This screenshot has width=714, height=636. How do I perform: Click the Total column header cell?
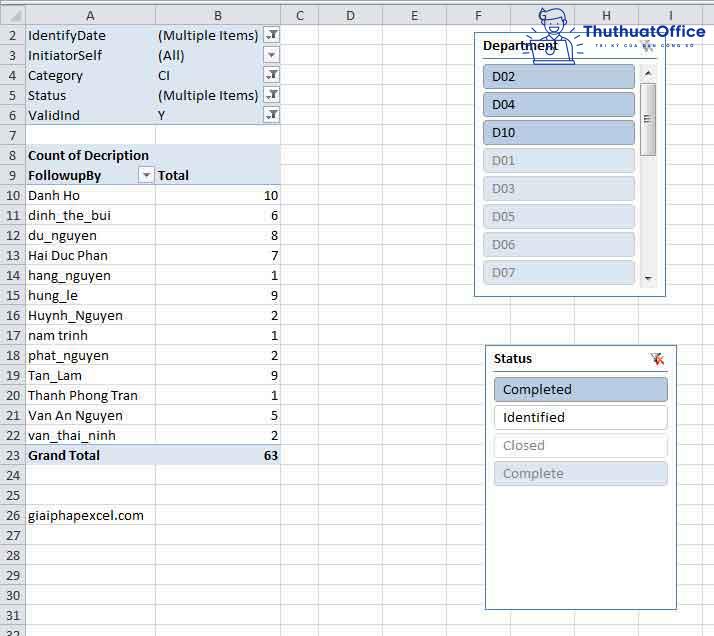(x=218, y=175)
